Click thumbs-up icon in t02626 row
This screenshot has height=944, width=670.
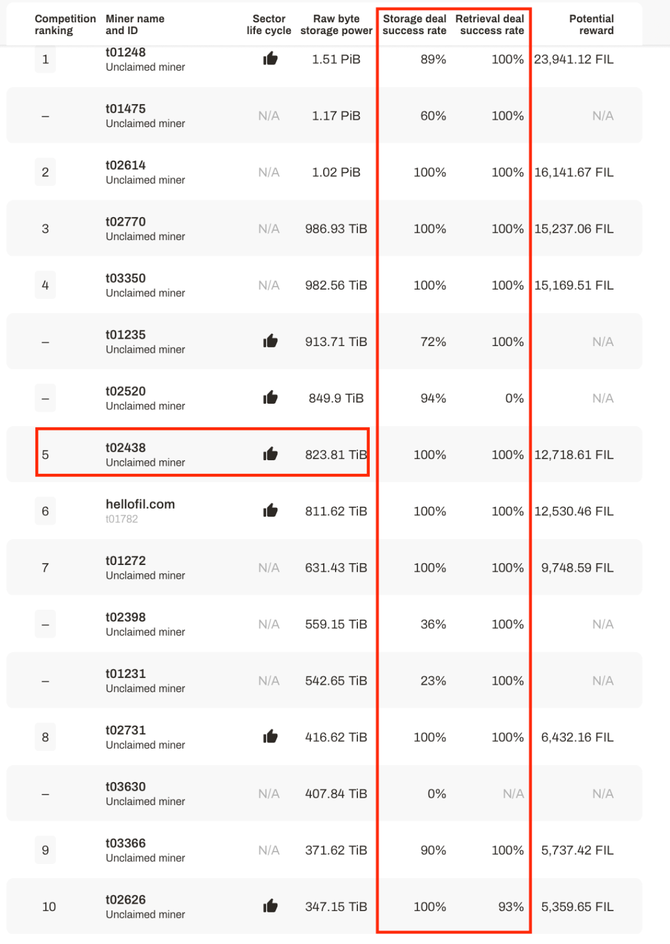270,906
